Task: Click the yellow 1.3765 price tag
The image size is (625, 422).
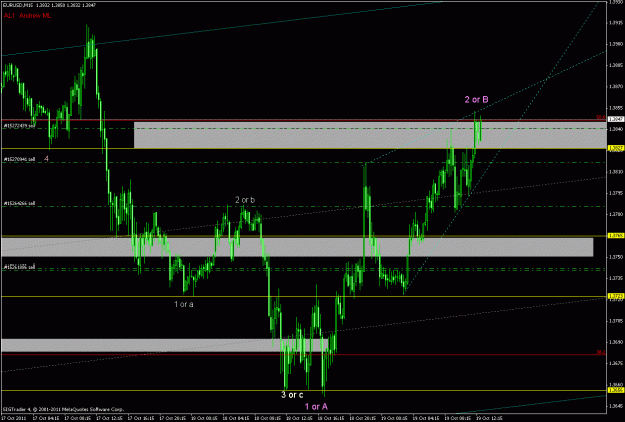Action: (615, 236)
